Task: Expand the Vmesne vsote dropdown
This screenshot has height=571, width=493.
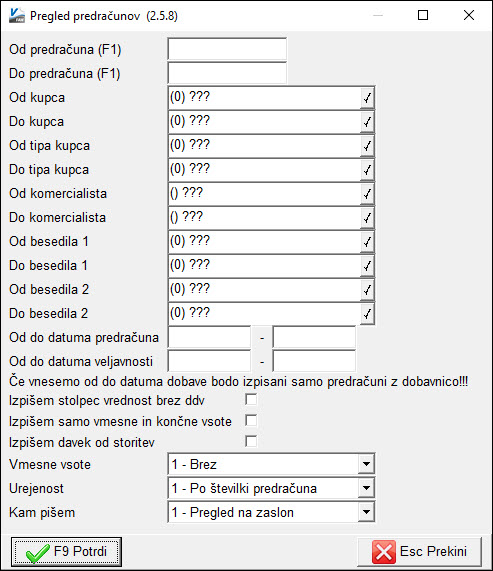Action: 366,464
